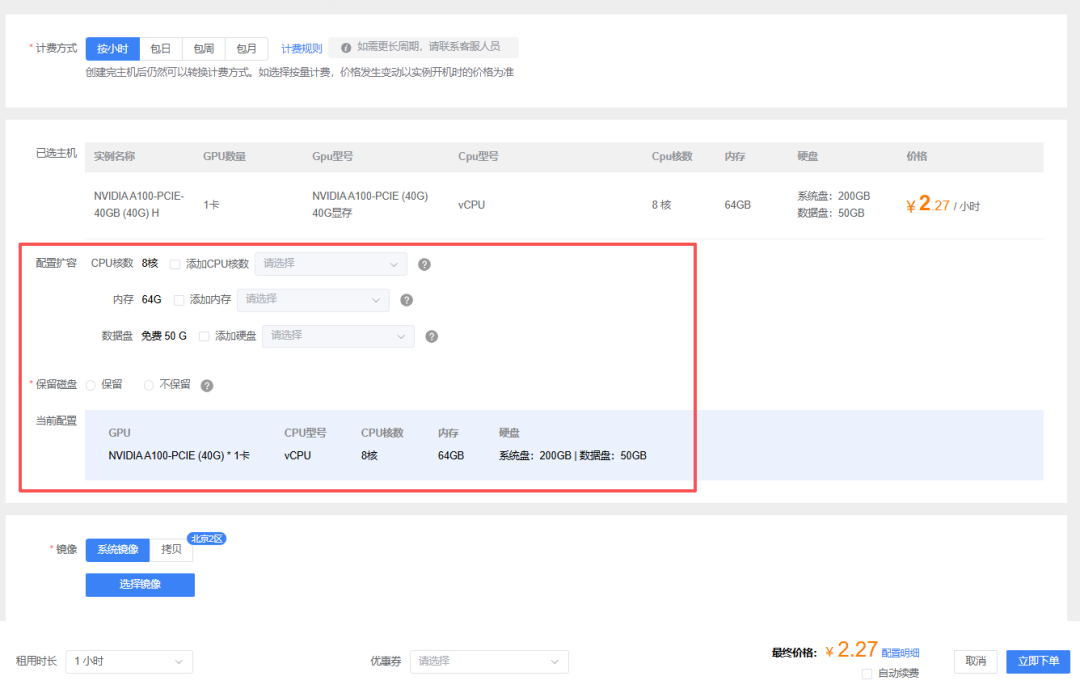This screenshot has width=1080, height=689.
Task: Toggle the 自动续费 checkbox
Action: [867, 674]
